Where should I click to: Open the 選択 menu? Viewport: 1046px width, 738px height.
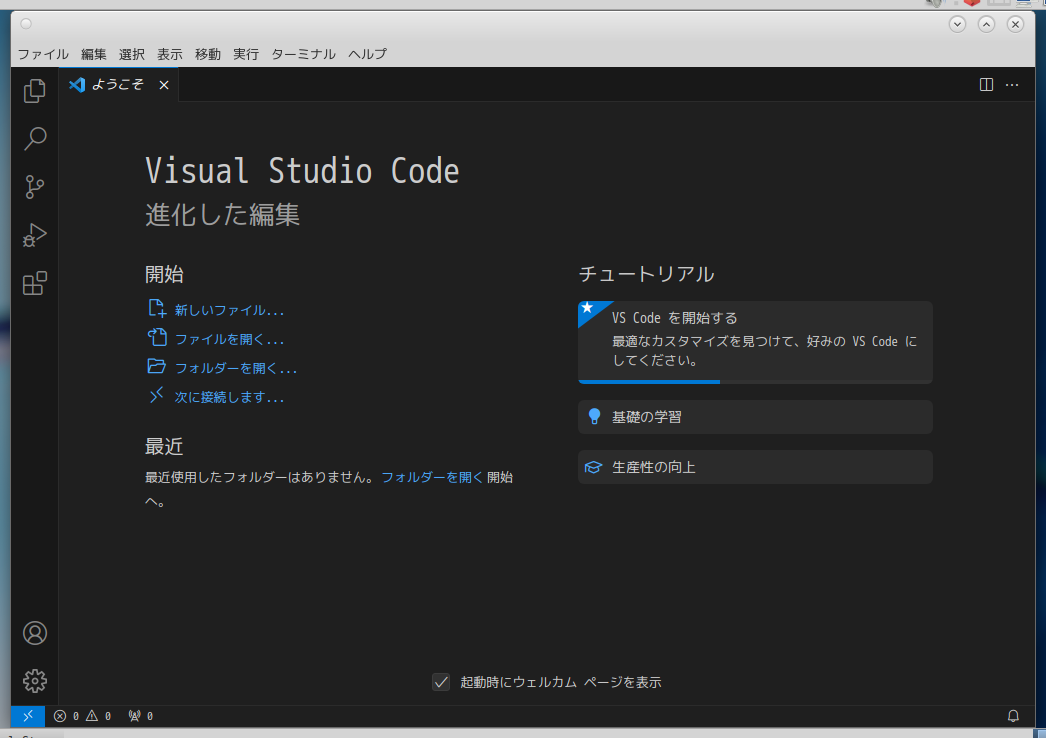click(131, 54)
